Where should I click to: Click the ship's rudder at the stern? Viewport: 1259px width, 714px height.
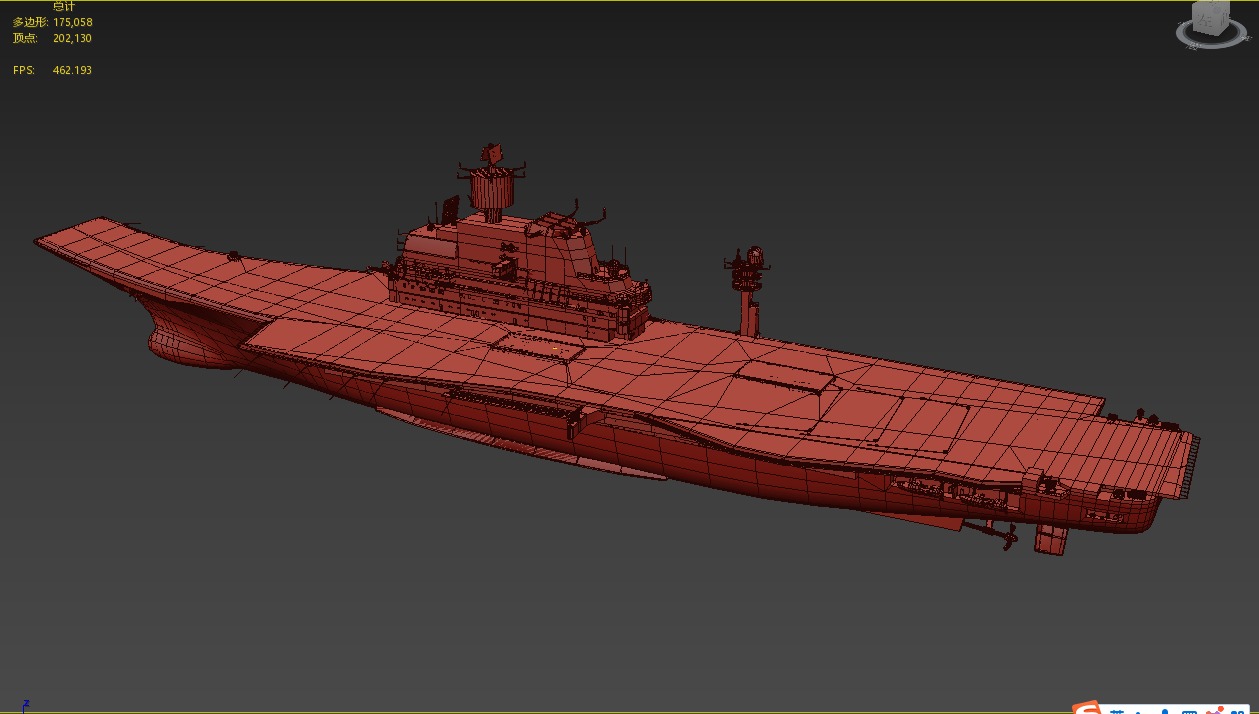(1051, 538)
